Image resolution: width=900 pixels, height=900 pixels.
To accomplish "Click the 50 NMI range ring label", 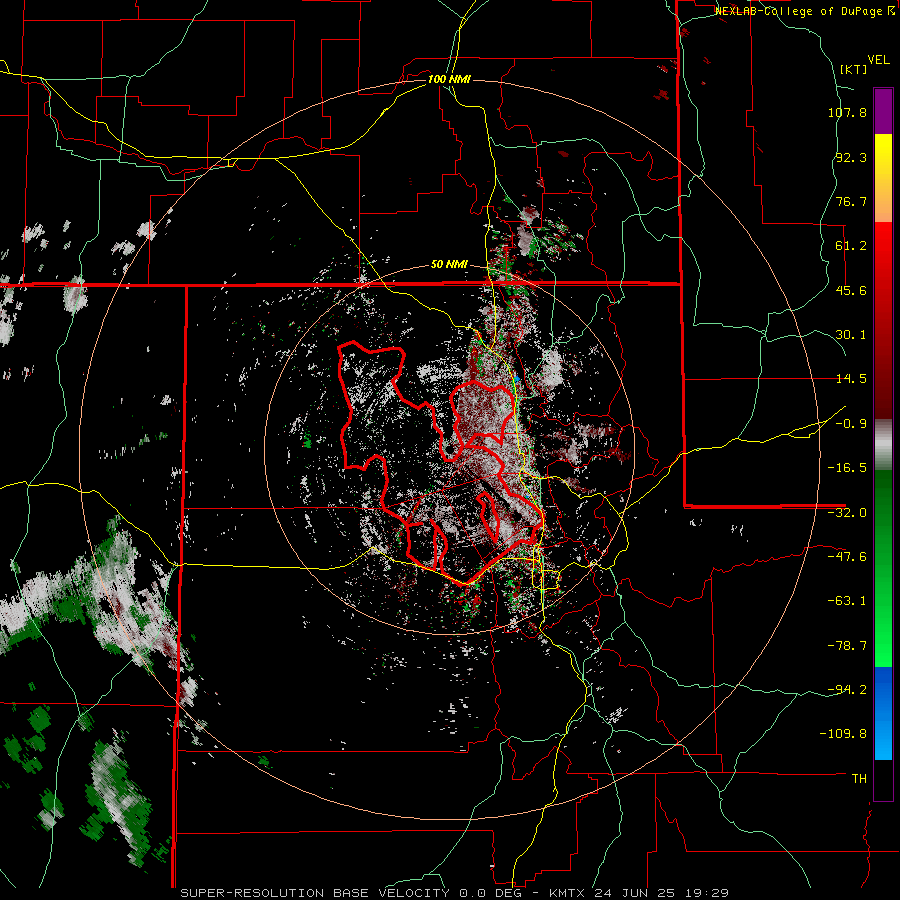I will [x=449, y=265].
